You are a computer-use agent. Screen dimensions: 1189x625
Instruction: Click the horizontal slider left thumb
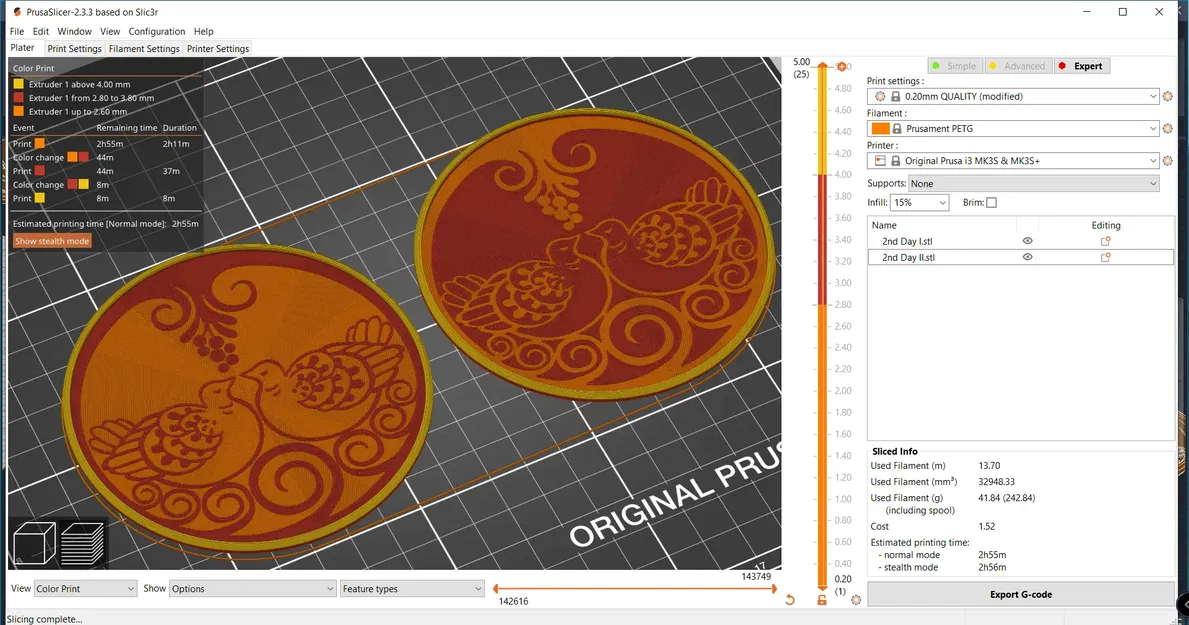[x=495, y=589]
